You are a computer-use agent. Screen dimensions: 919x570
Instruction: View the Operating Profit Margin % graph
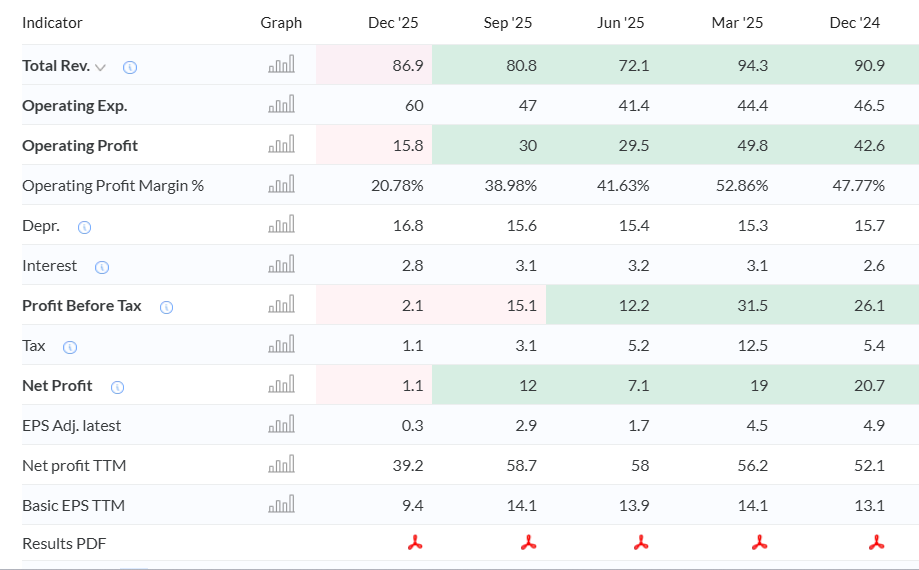281,184
